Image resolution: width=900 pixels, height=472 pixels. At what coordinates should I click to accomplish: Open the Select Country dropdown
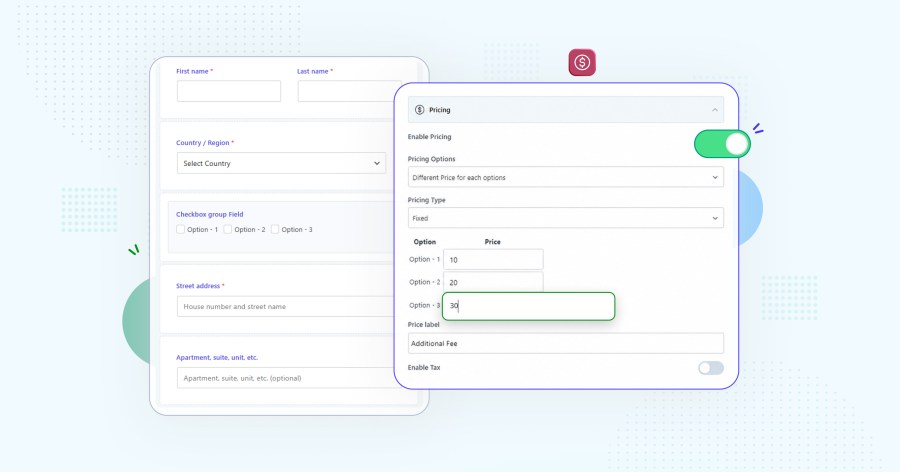[x=281, y=163]
